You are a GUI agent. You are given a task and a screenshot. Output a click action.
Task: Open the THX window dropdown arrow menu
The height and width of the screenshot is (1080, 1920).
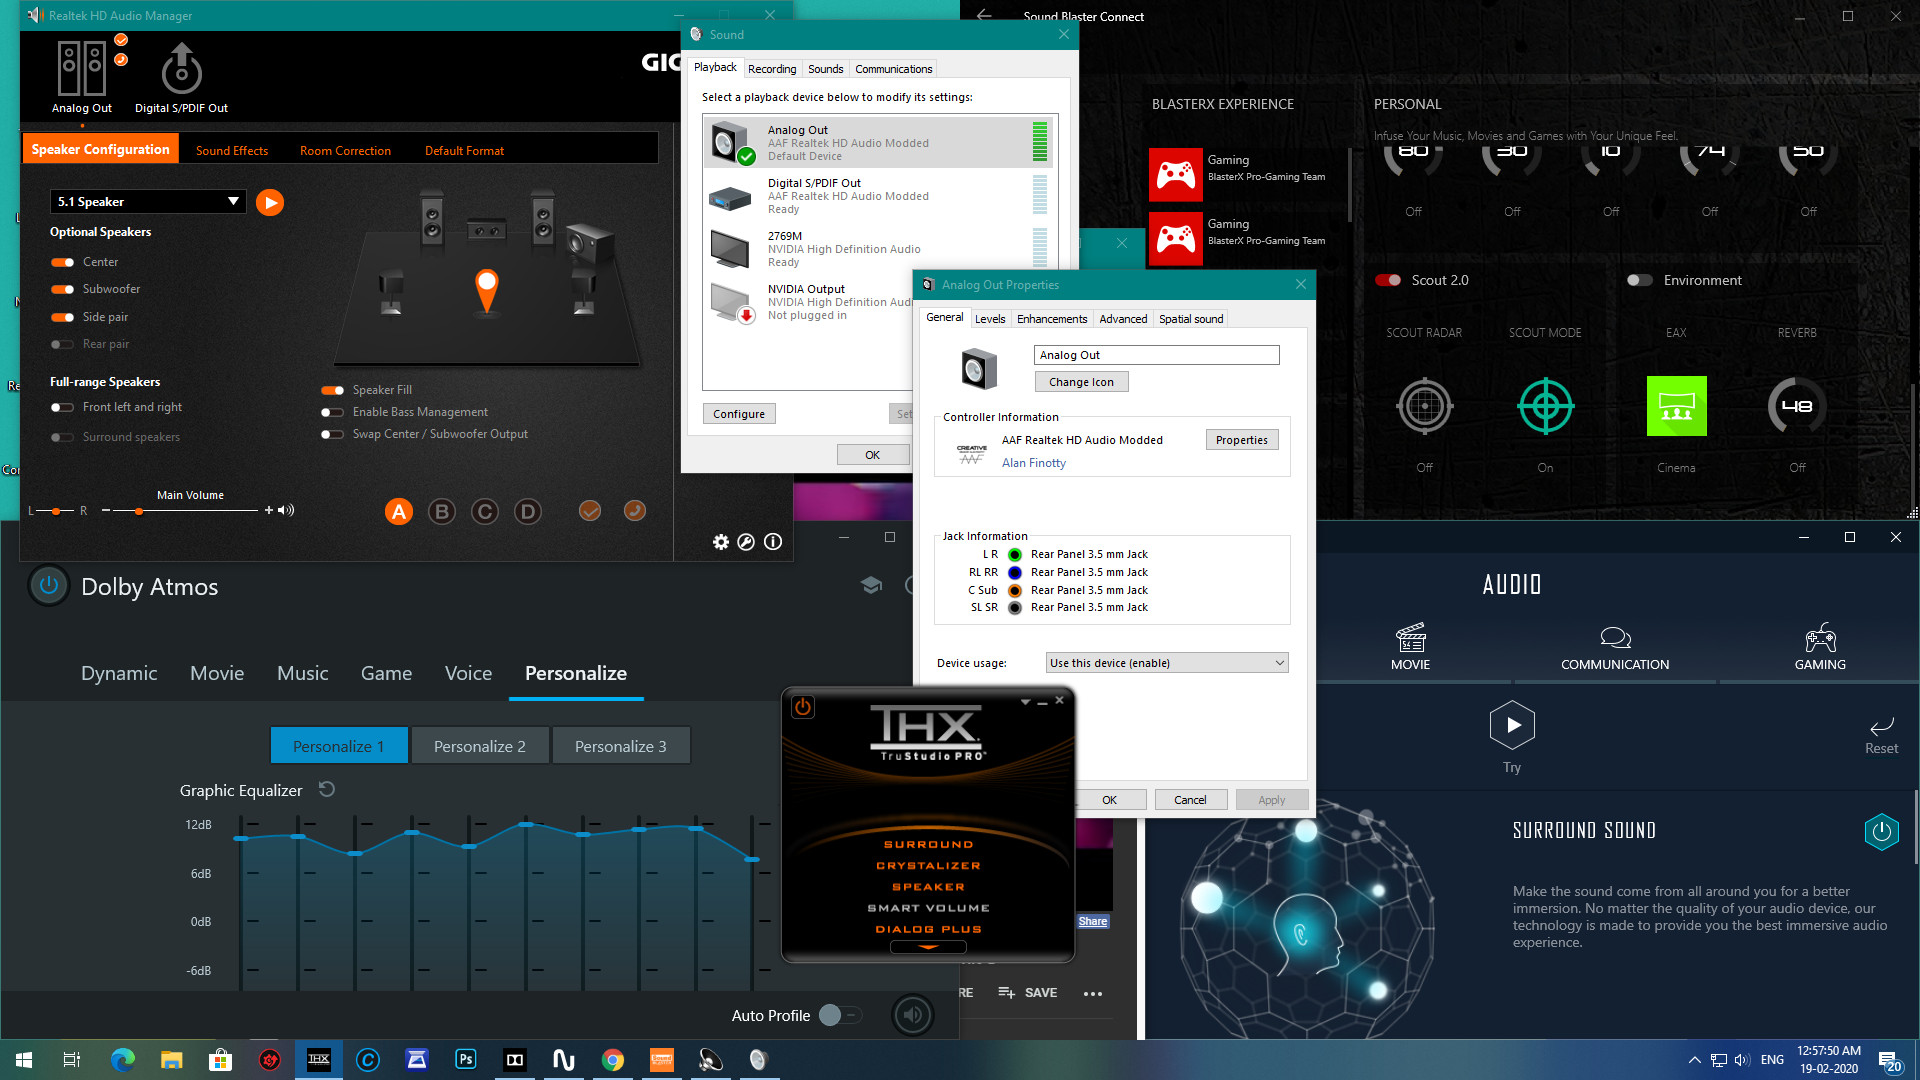[x=1025, y=702]
